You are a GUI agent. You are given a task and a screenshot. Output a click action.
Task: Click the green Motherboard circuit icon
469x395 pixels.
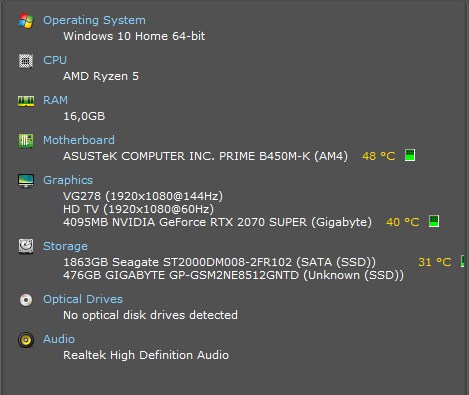click(26, 141)
